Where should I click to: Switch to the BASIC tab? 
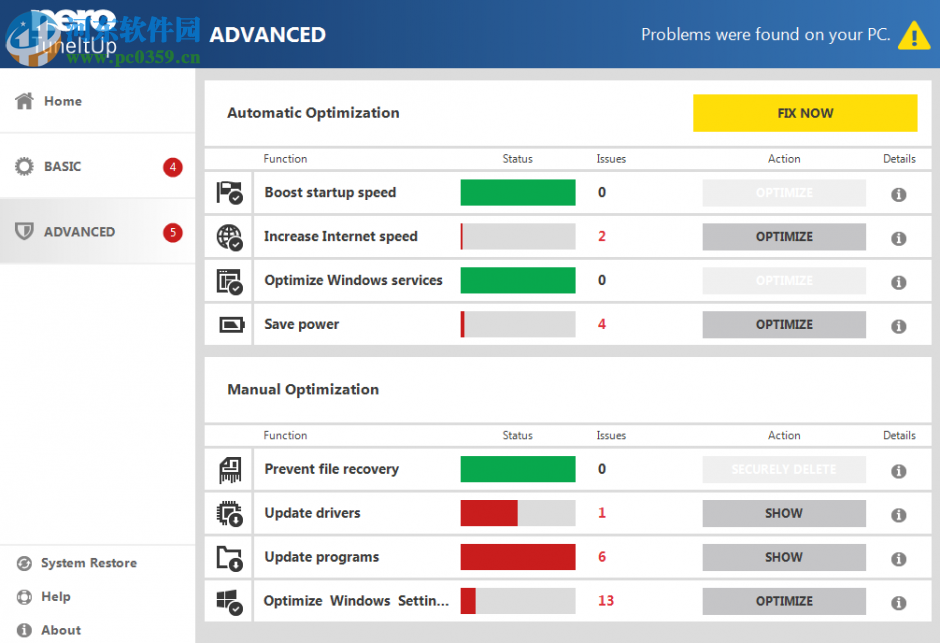coord(62,167)
